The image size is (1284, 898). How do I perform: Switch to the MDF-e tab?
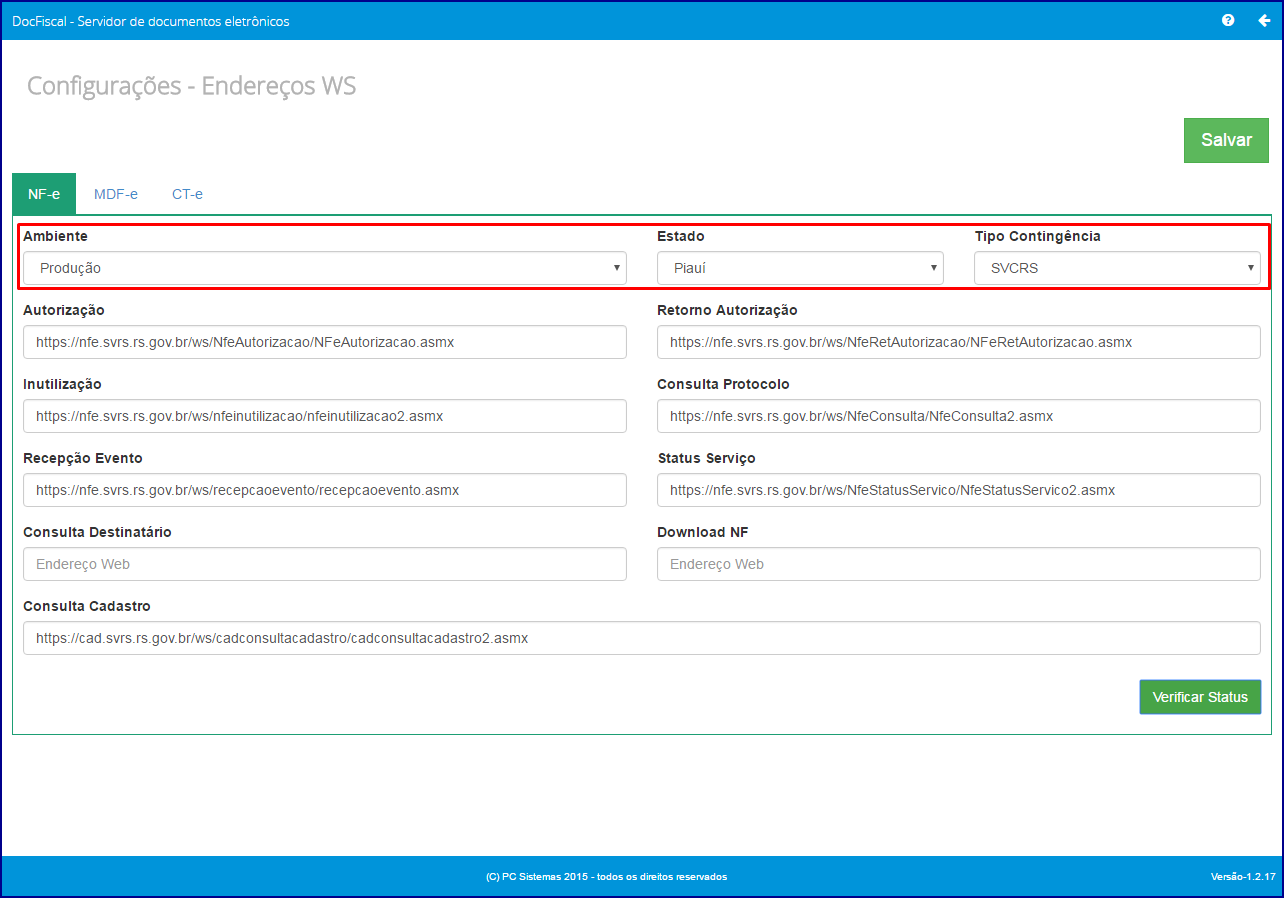point(116,194)
